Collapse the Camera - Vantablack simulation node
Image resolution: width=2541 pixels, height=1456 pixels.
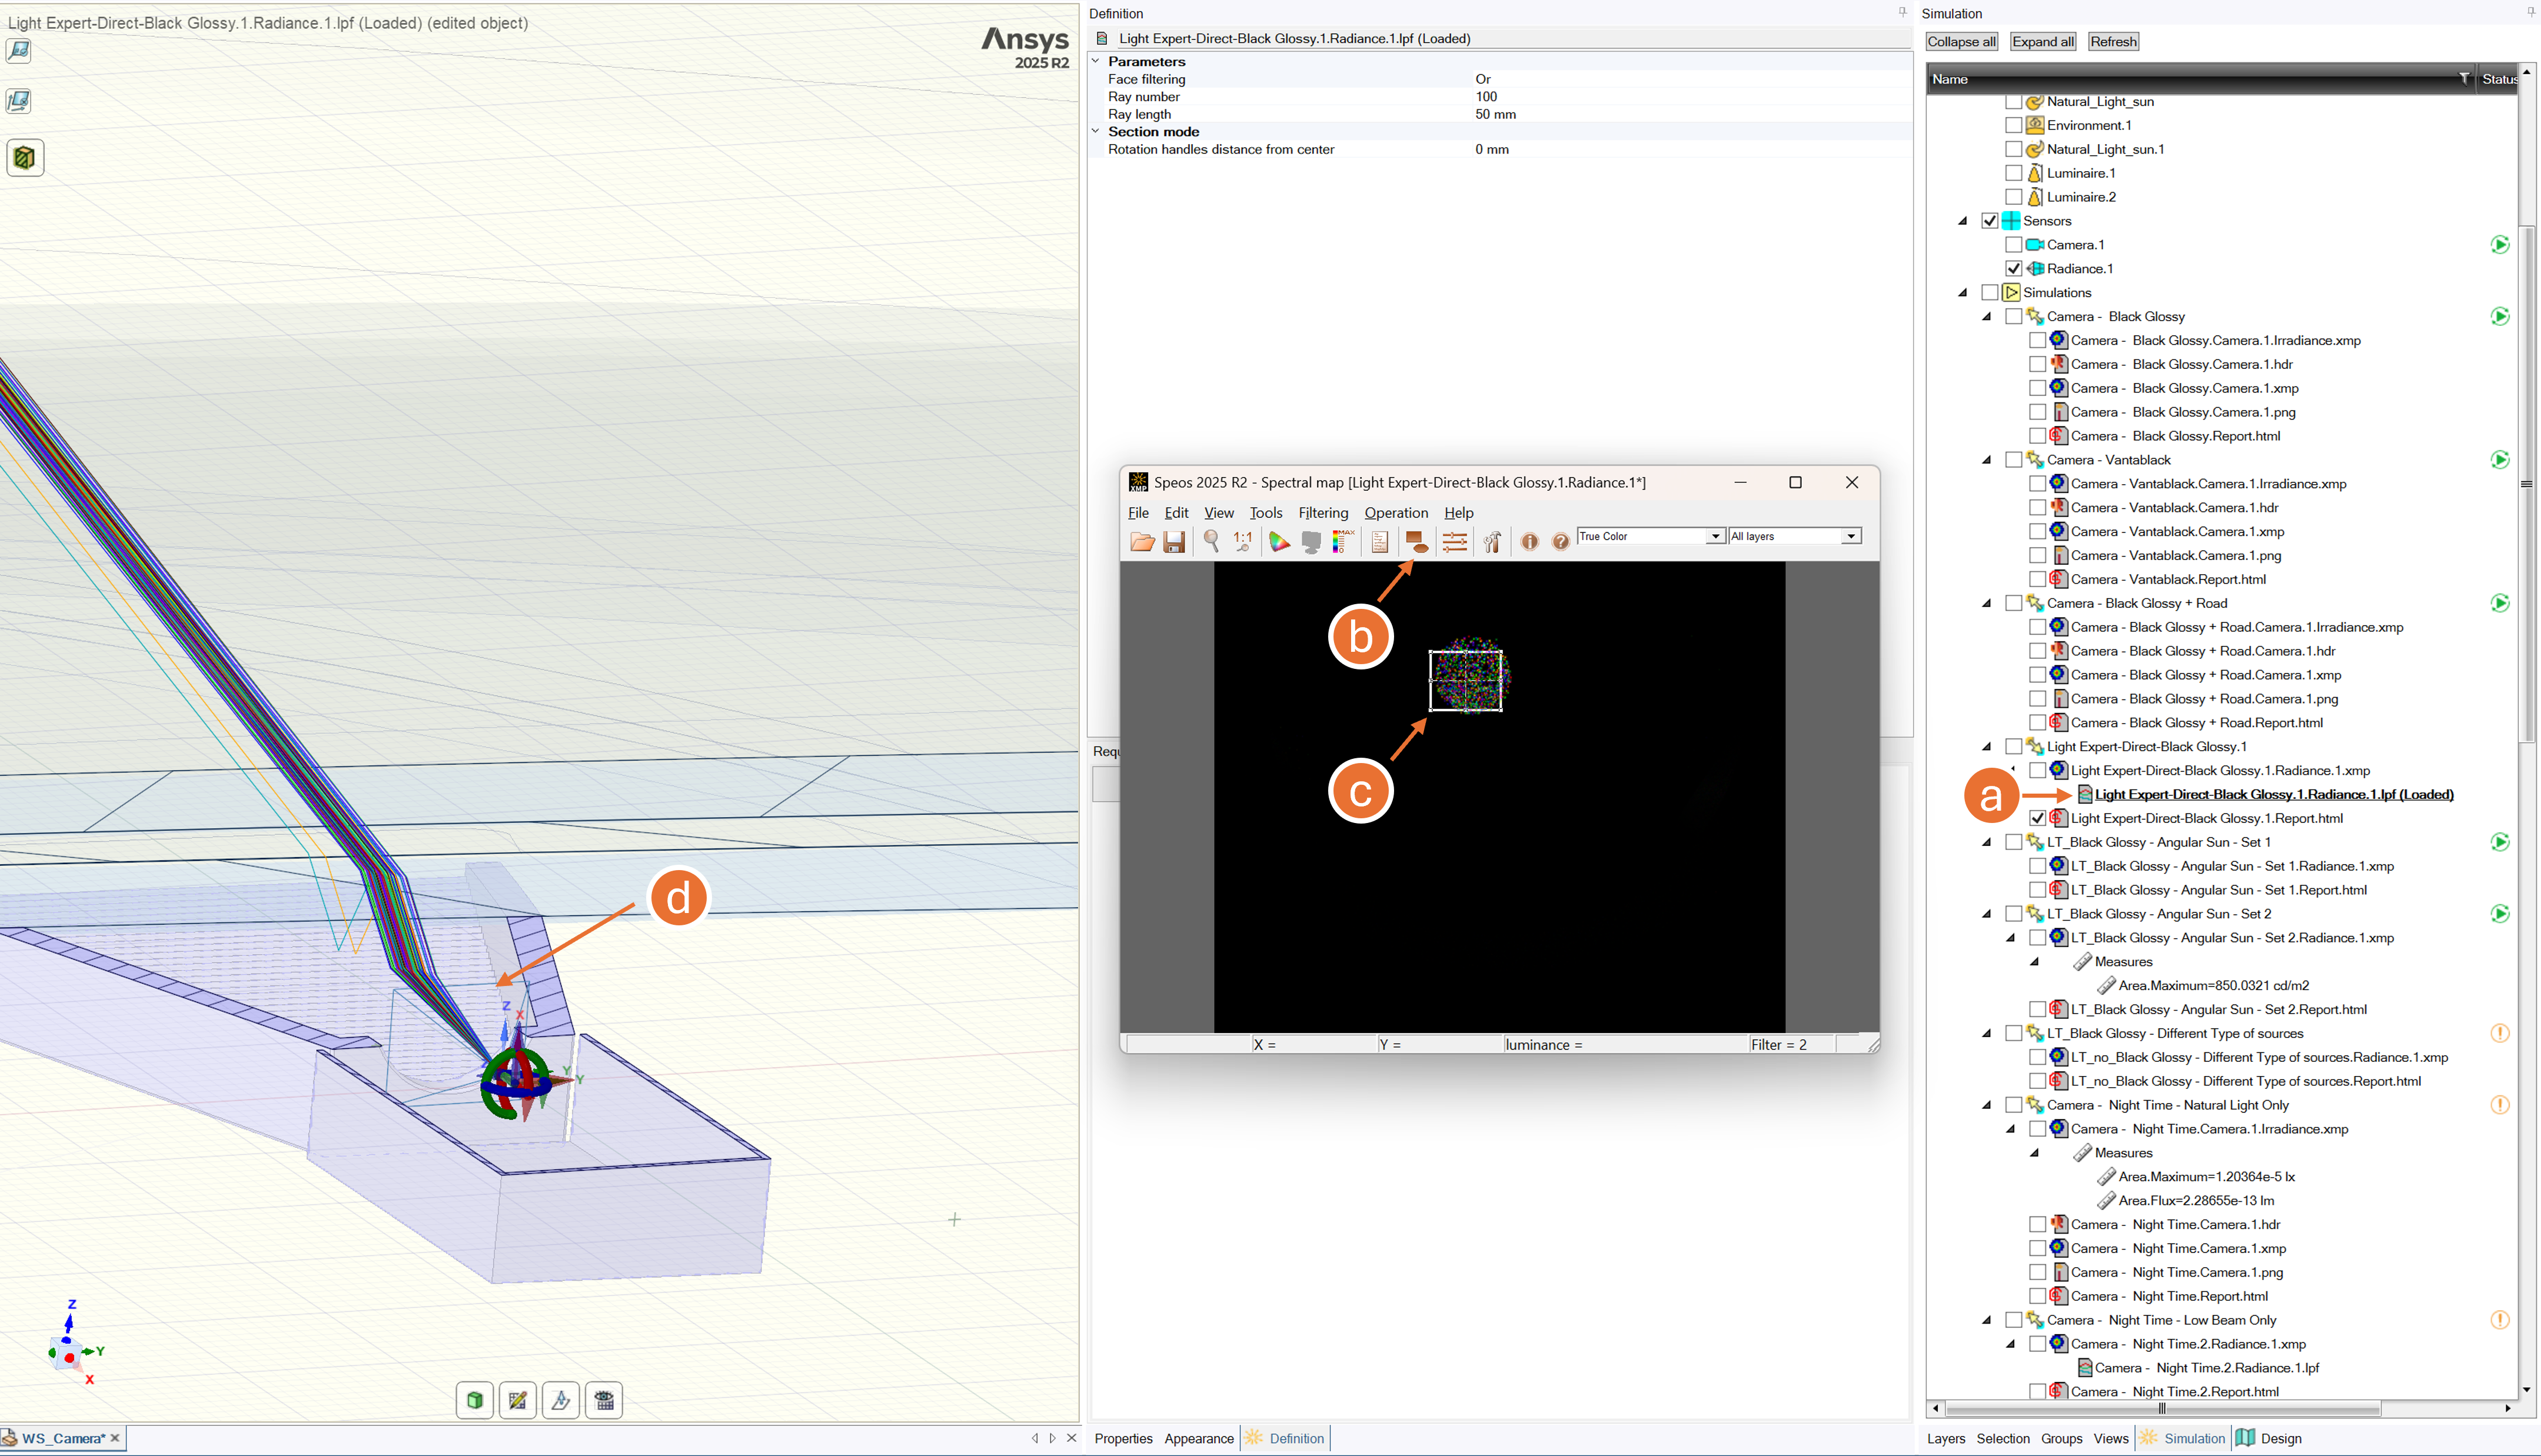1987,460
